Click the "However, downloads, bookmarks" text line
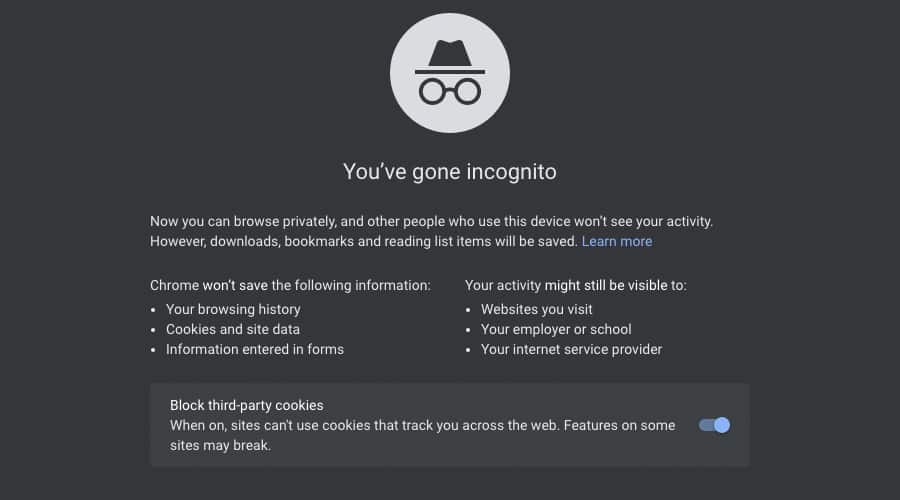Viewport: 900px width, 500px height. 363,241
